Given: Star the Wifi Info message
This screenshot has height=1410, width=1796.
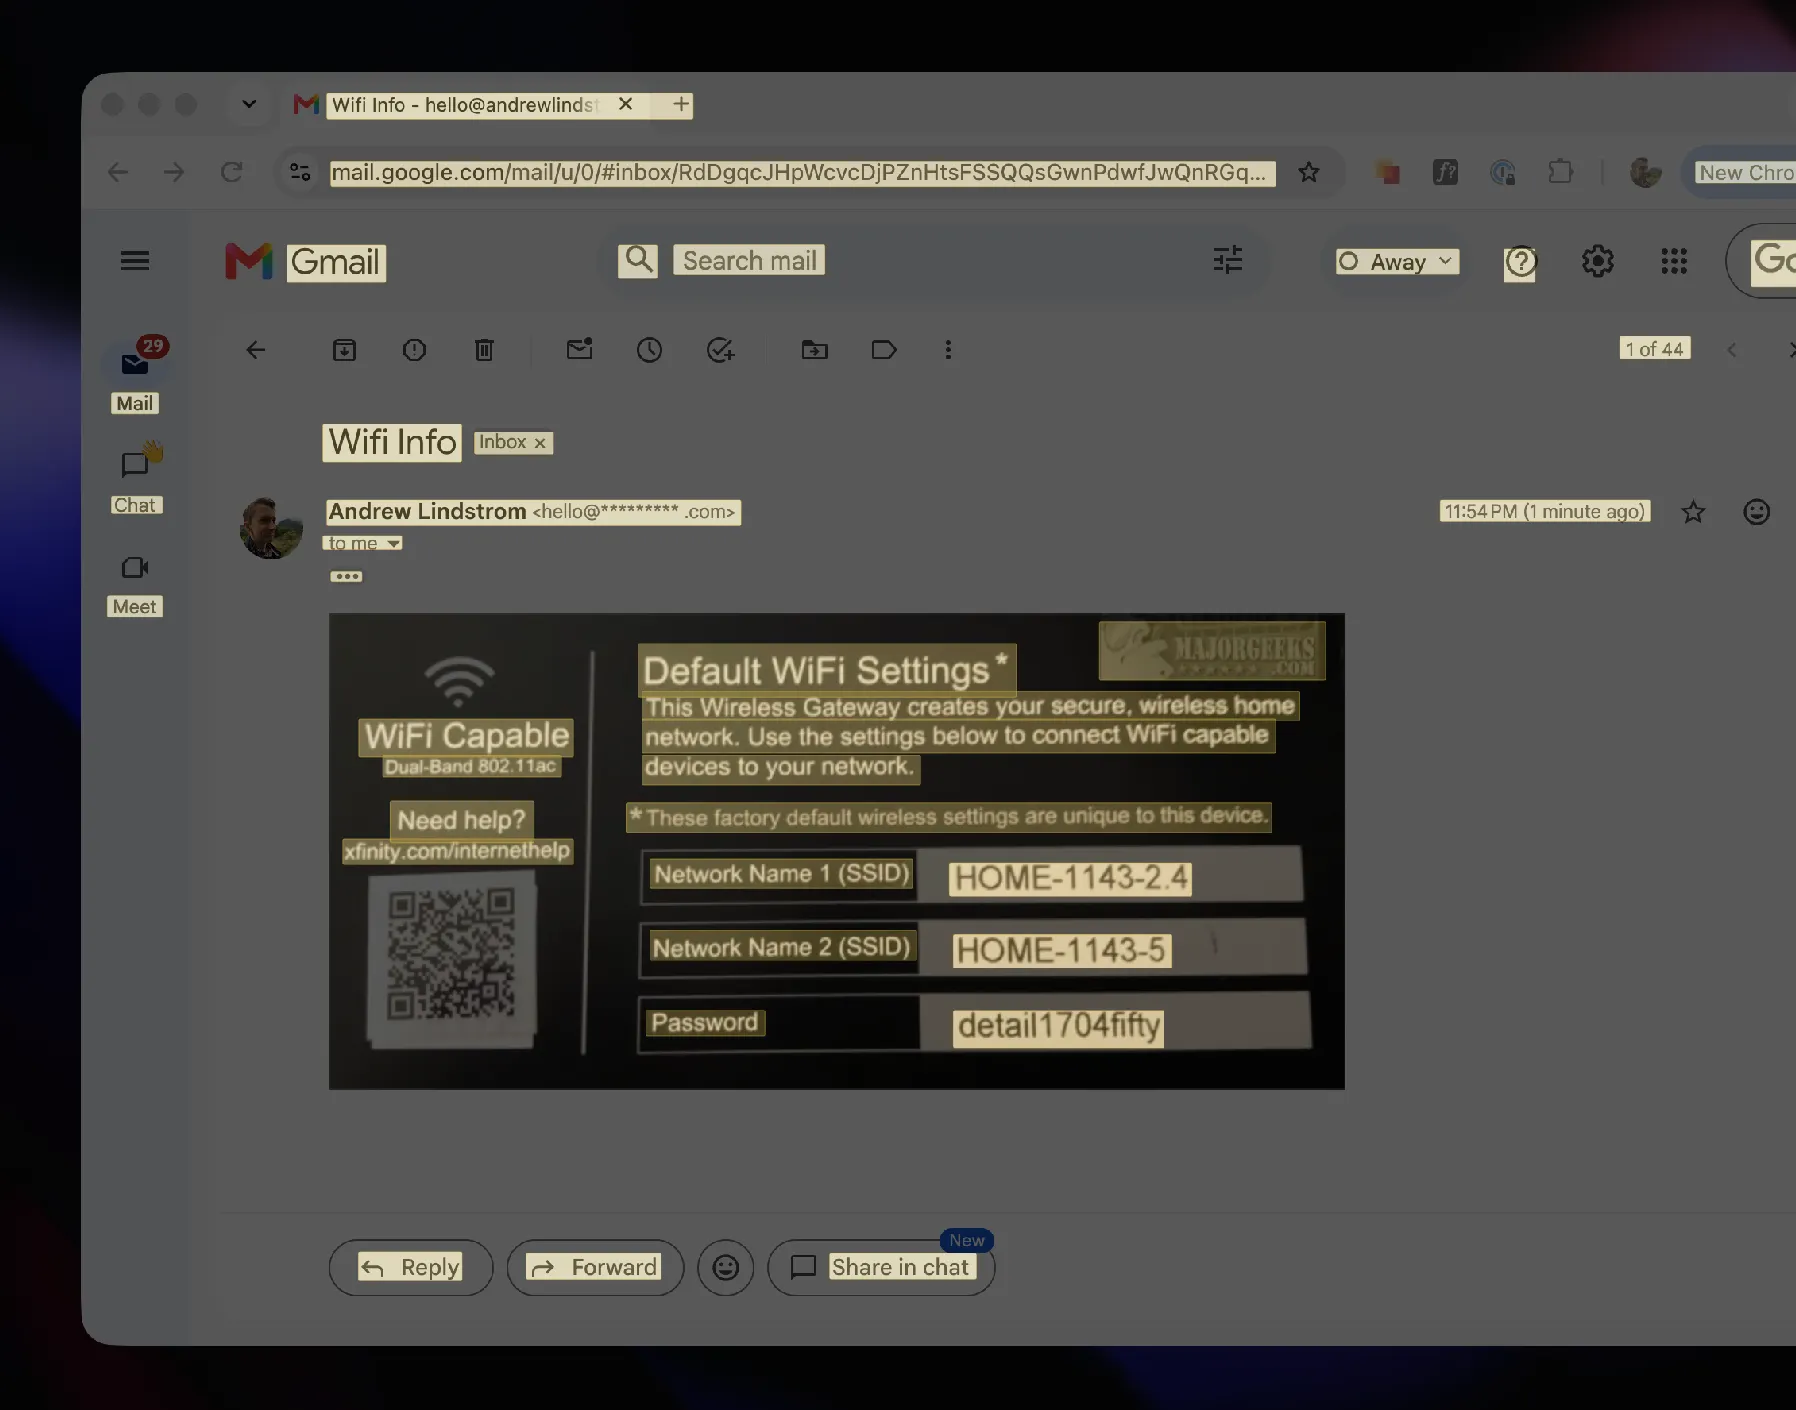Looking at the screenshot, I should [1693, 512].
